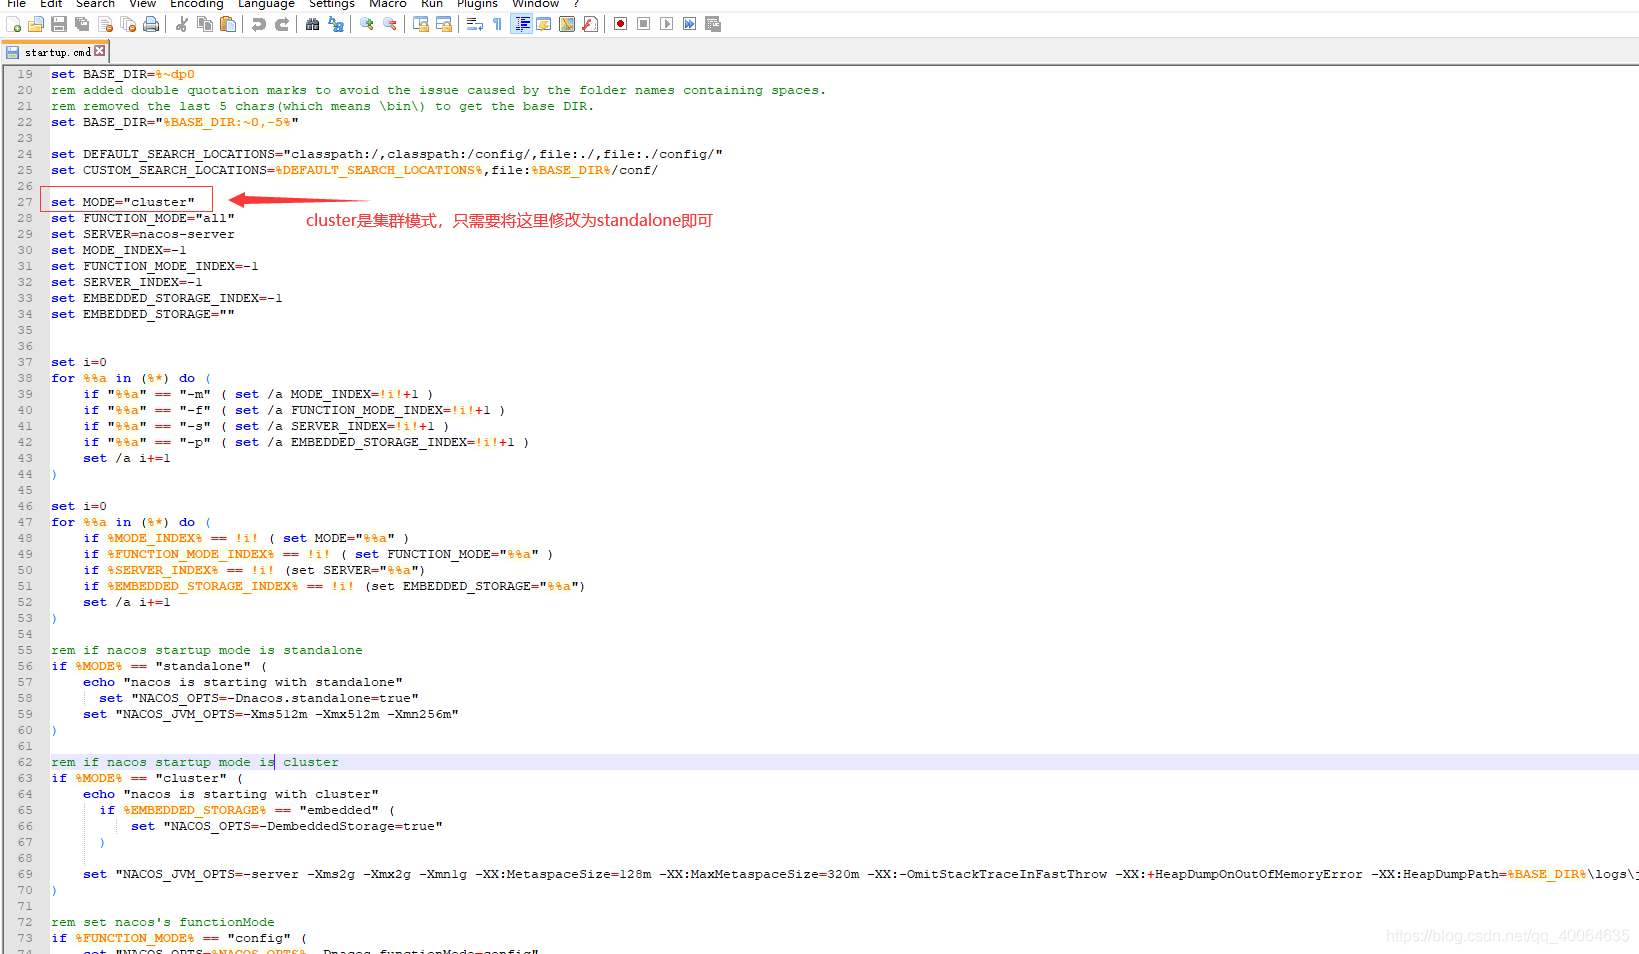This screenshot has height=954, width=1639.
Task: Open the Edit menu
Action: pos(51,4)
